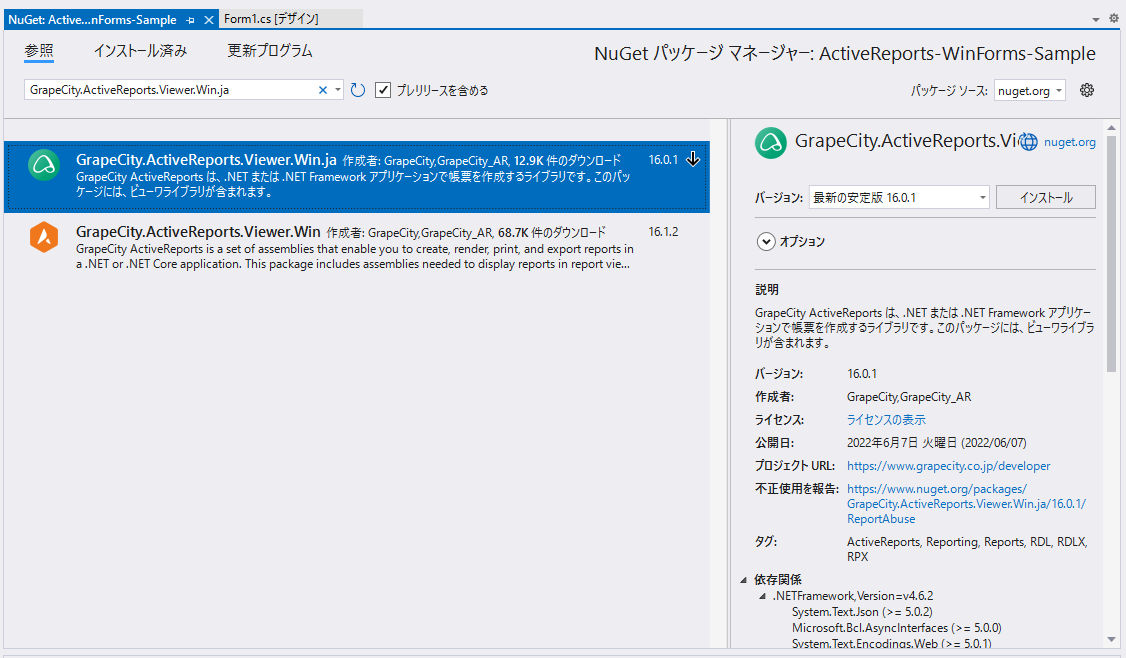The width and height of the screenshot is (1126, 658).
Task: Click the details pane scroll down arrow
Action: click(1112, 639)
